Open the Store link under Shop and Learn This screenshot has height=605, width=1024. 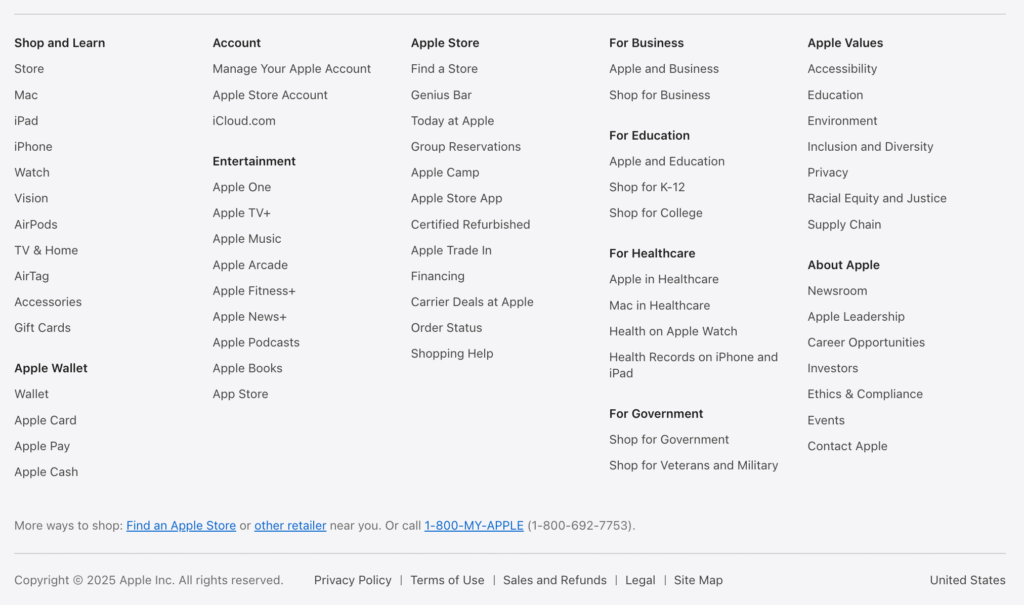[29, 69]
